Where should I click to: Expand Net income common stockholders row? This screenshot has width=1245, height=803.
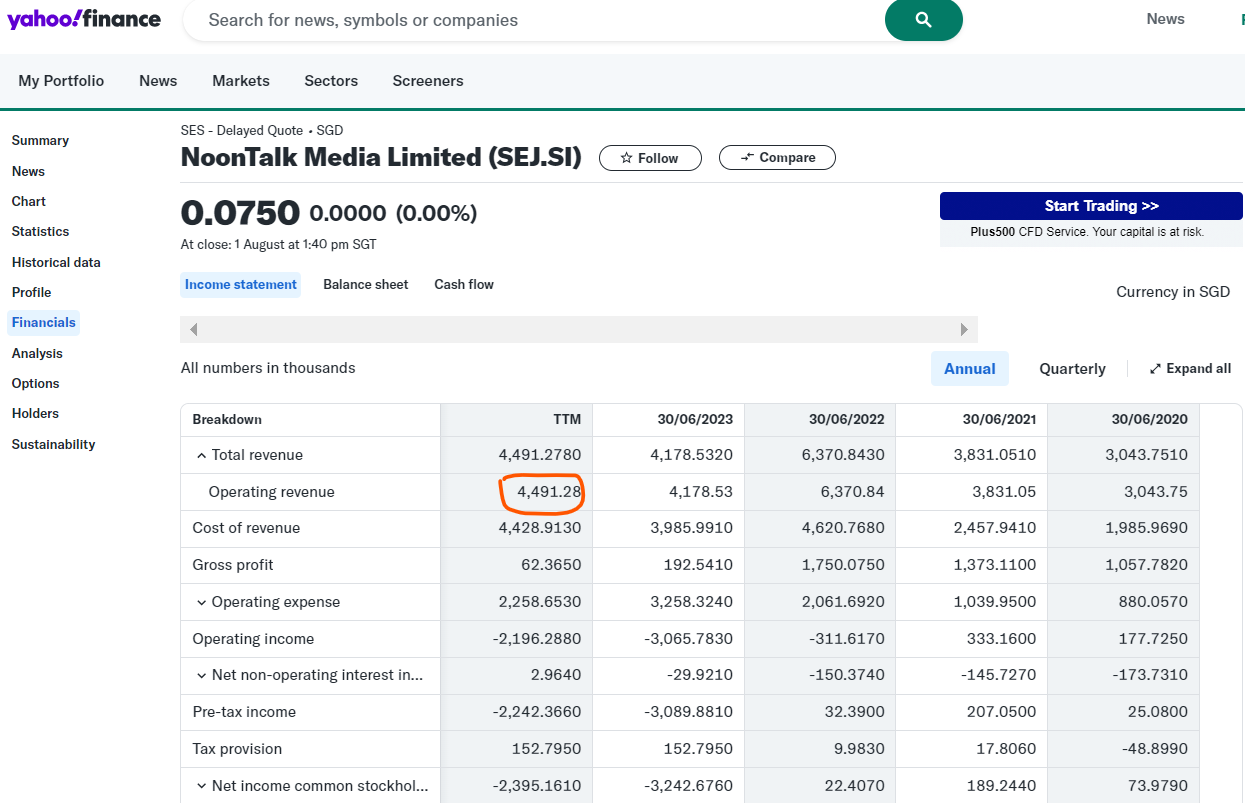click(x=202, y=786)
